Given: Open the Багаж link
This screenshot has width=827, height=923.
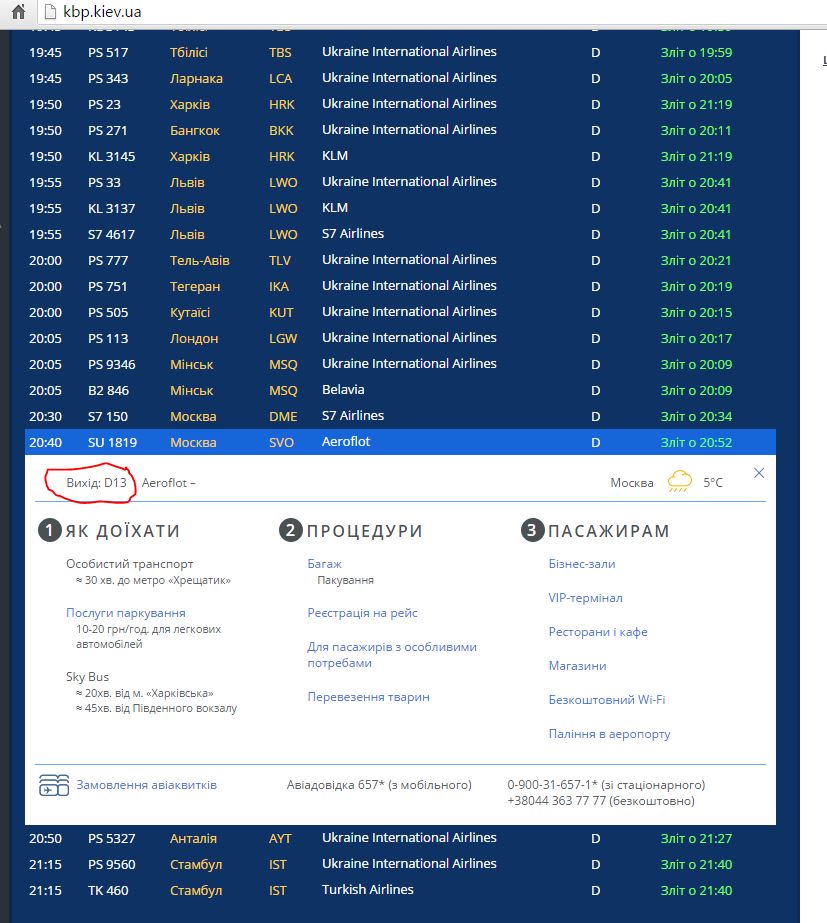Looking at the screenshot, I should 324,564.
